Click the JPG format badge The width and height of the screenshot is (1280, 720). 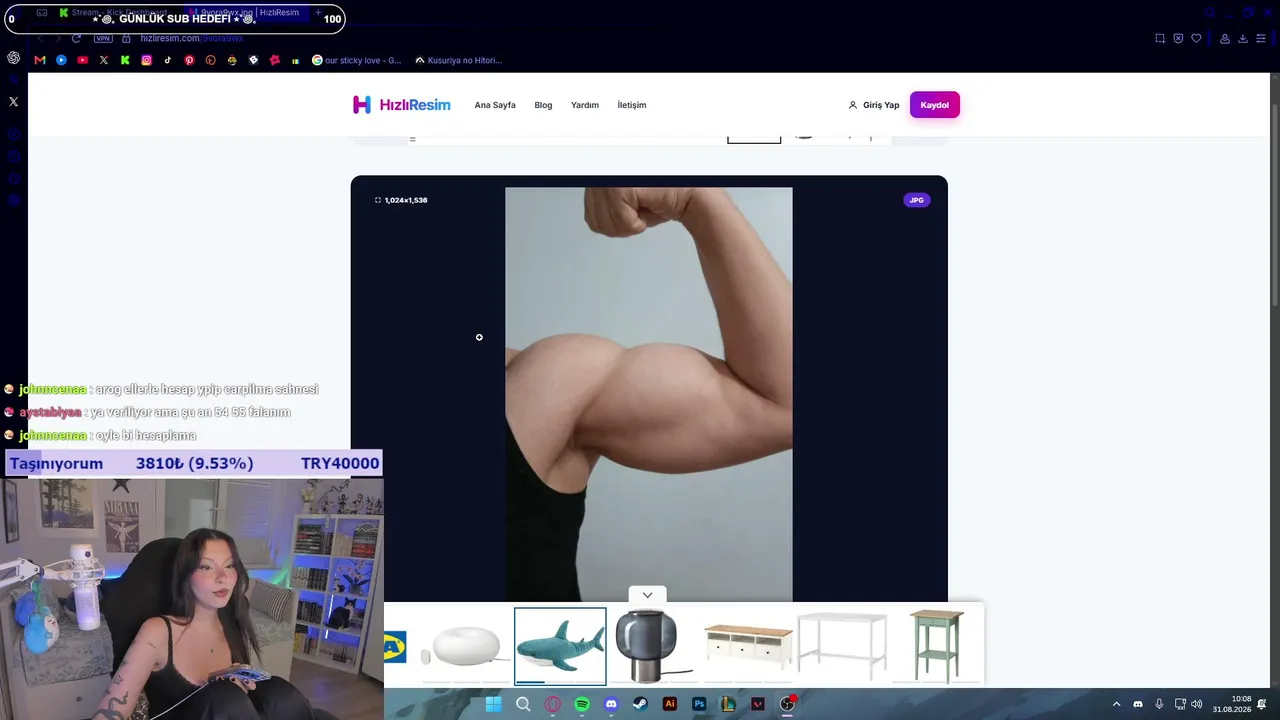point(916,200)
